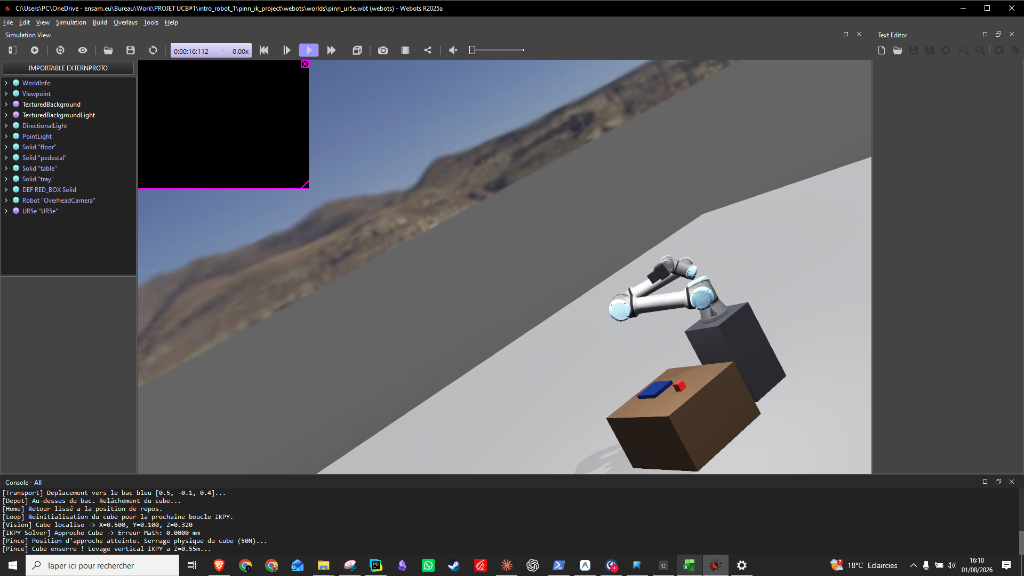Click the red cube on the table
The width and height of the screenshot is (1024, 576).
(679, 386)
